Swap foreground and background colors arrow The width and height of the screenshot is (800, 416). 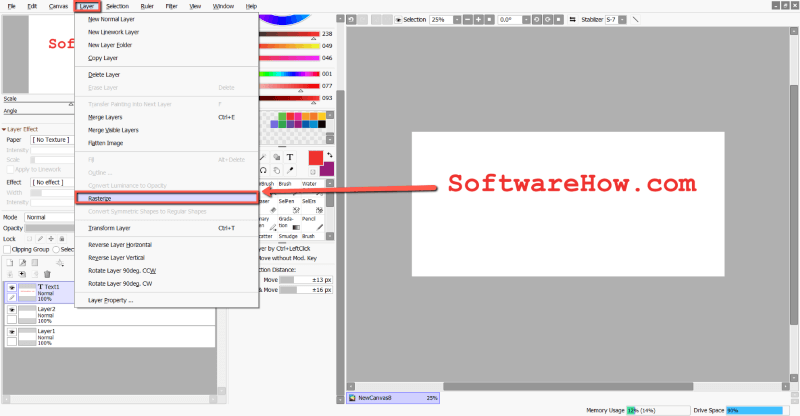pyautogui.click(x=330, y=155)
